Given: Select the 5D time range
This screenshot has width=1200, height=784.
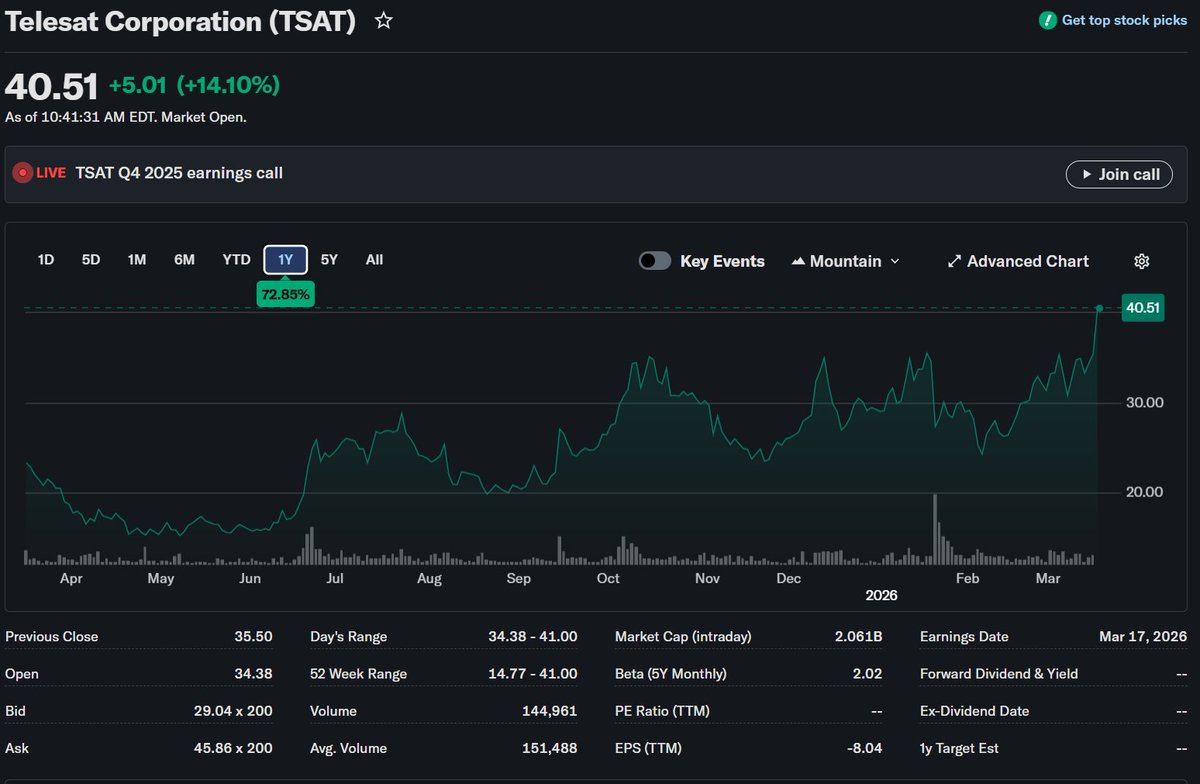Looking at the screenshot, I should tap(91, 260).
